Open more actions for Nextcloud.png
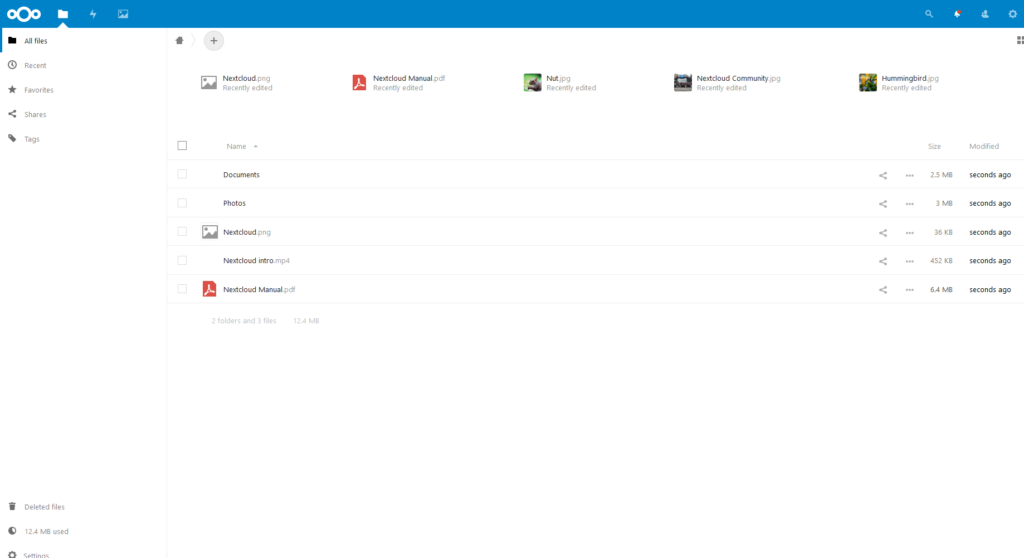The width and height of the screenshot is (1024, 558). [x=910, y=233]
